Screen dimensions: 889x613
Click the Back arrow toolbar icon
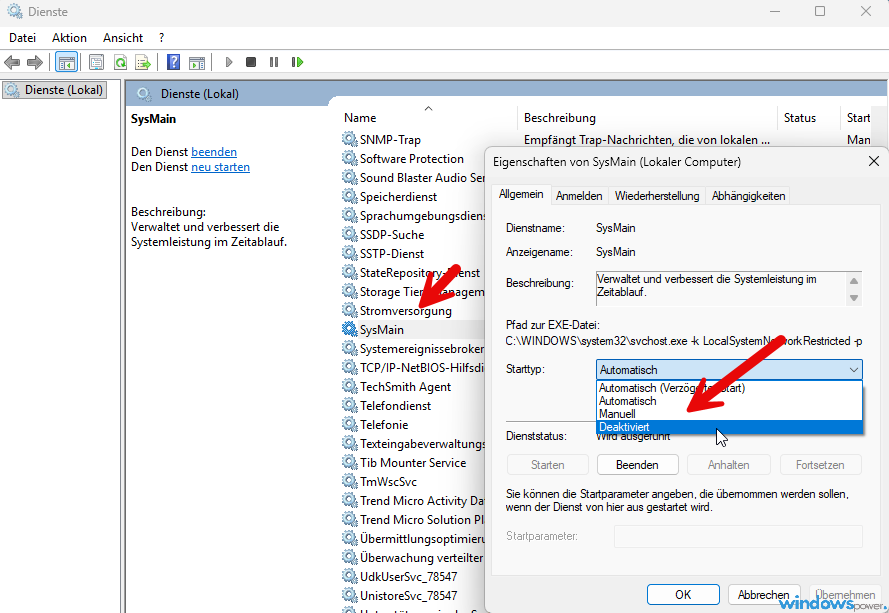tap(12, 62)
